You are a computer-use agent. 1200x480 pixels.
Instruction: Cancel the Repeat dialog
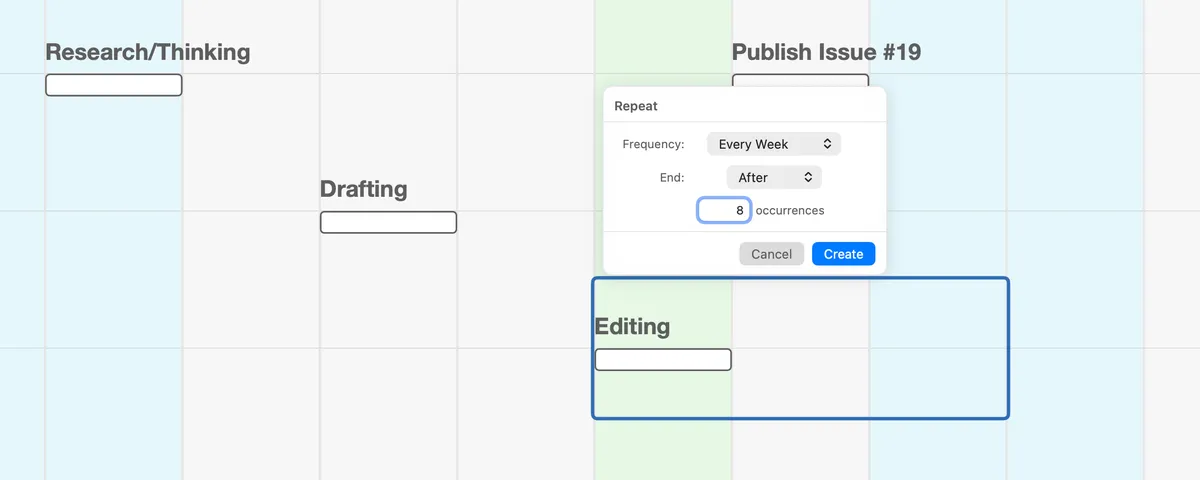point(772,254)
